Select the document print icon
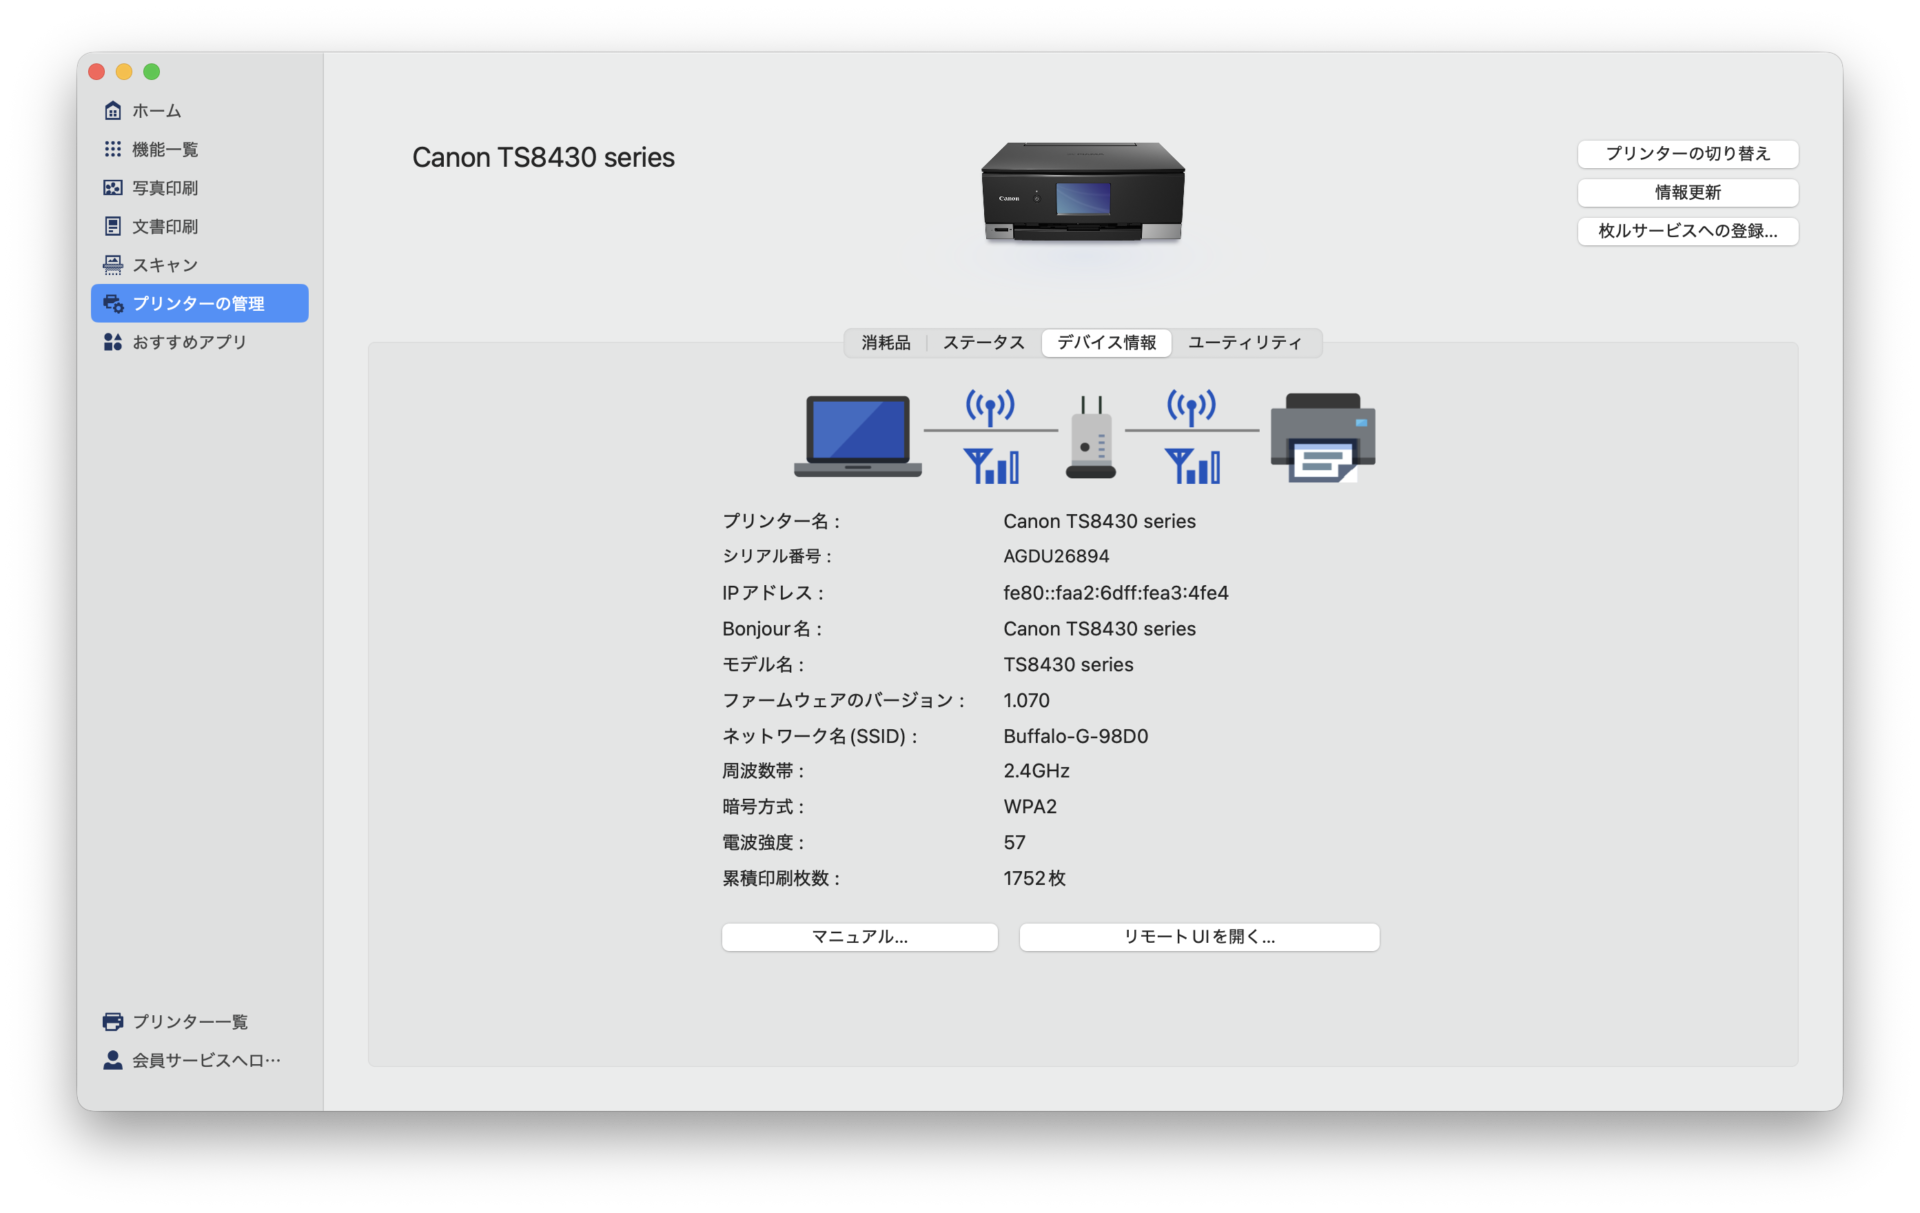This screenshot has width=1920, height=1213. tap(113, 227)
